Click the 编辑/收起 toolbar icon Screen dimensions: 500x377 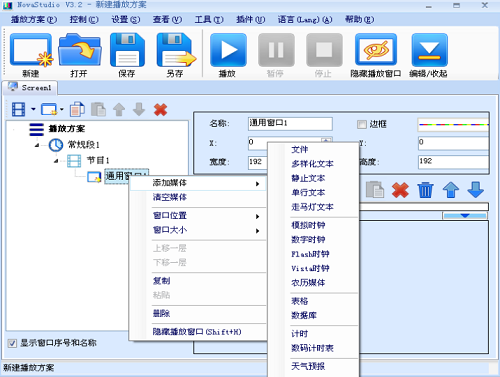[429, 50]
